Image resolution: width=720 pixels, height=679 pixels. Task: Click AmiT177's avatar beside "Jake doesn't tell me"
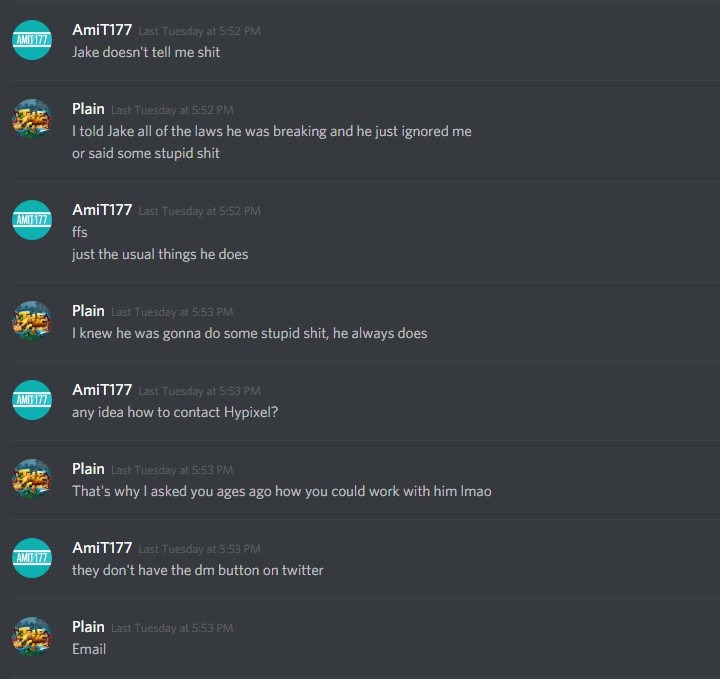[x=32, y=40]
